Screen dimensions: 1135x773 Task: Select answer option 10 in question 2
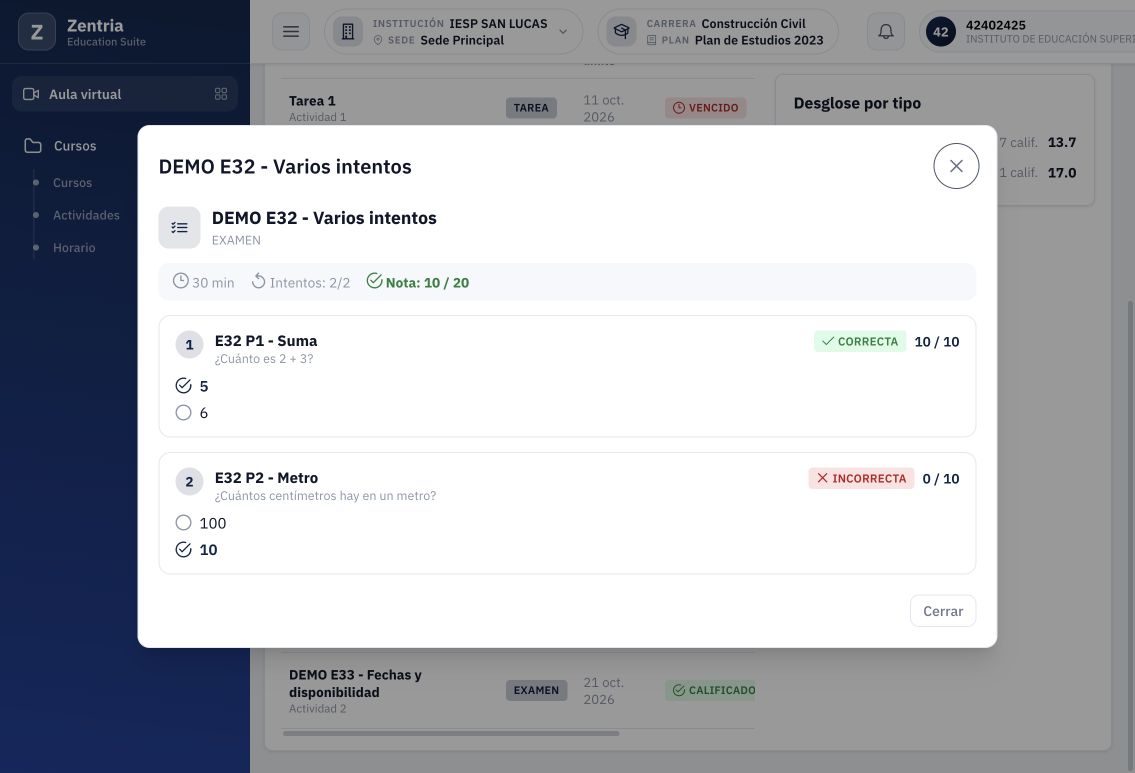196,549
